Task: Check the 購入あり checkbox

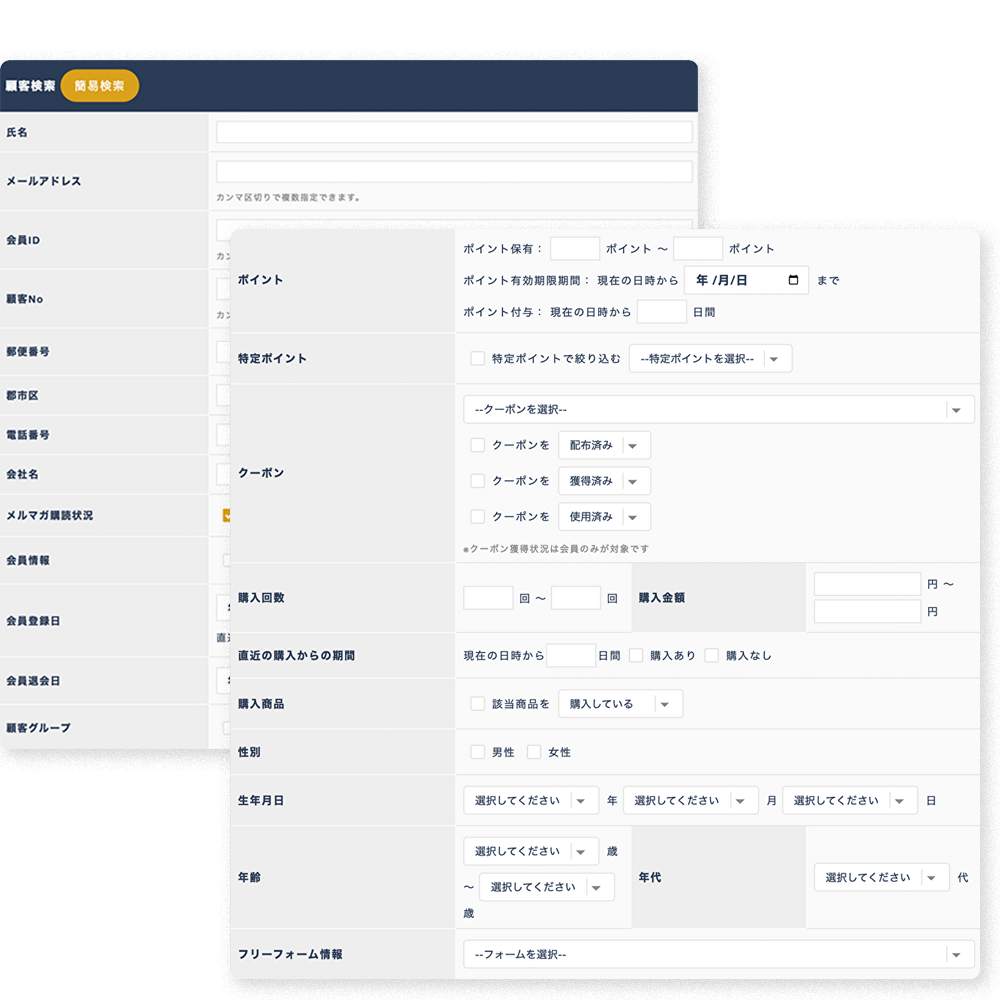Action: click(x=636, y=656)
